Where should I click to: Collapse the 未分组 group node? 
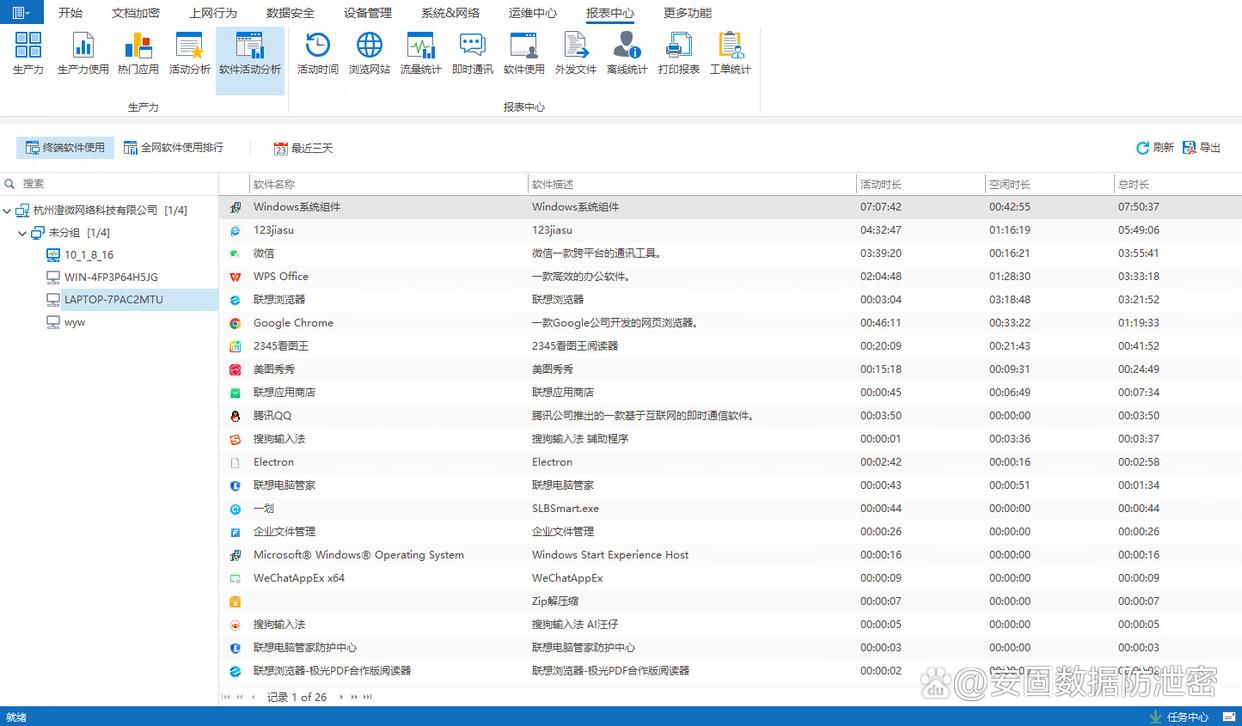[x=23, y=233]
